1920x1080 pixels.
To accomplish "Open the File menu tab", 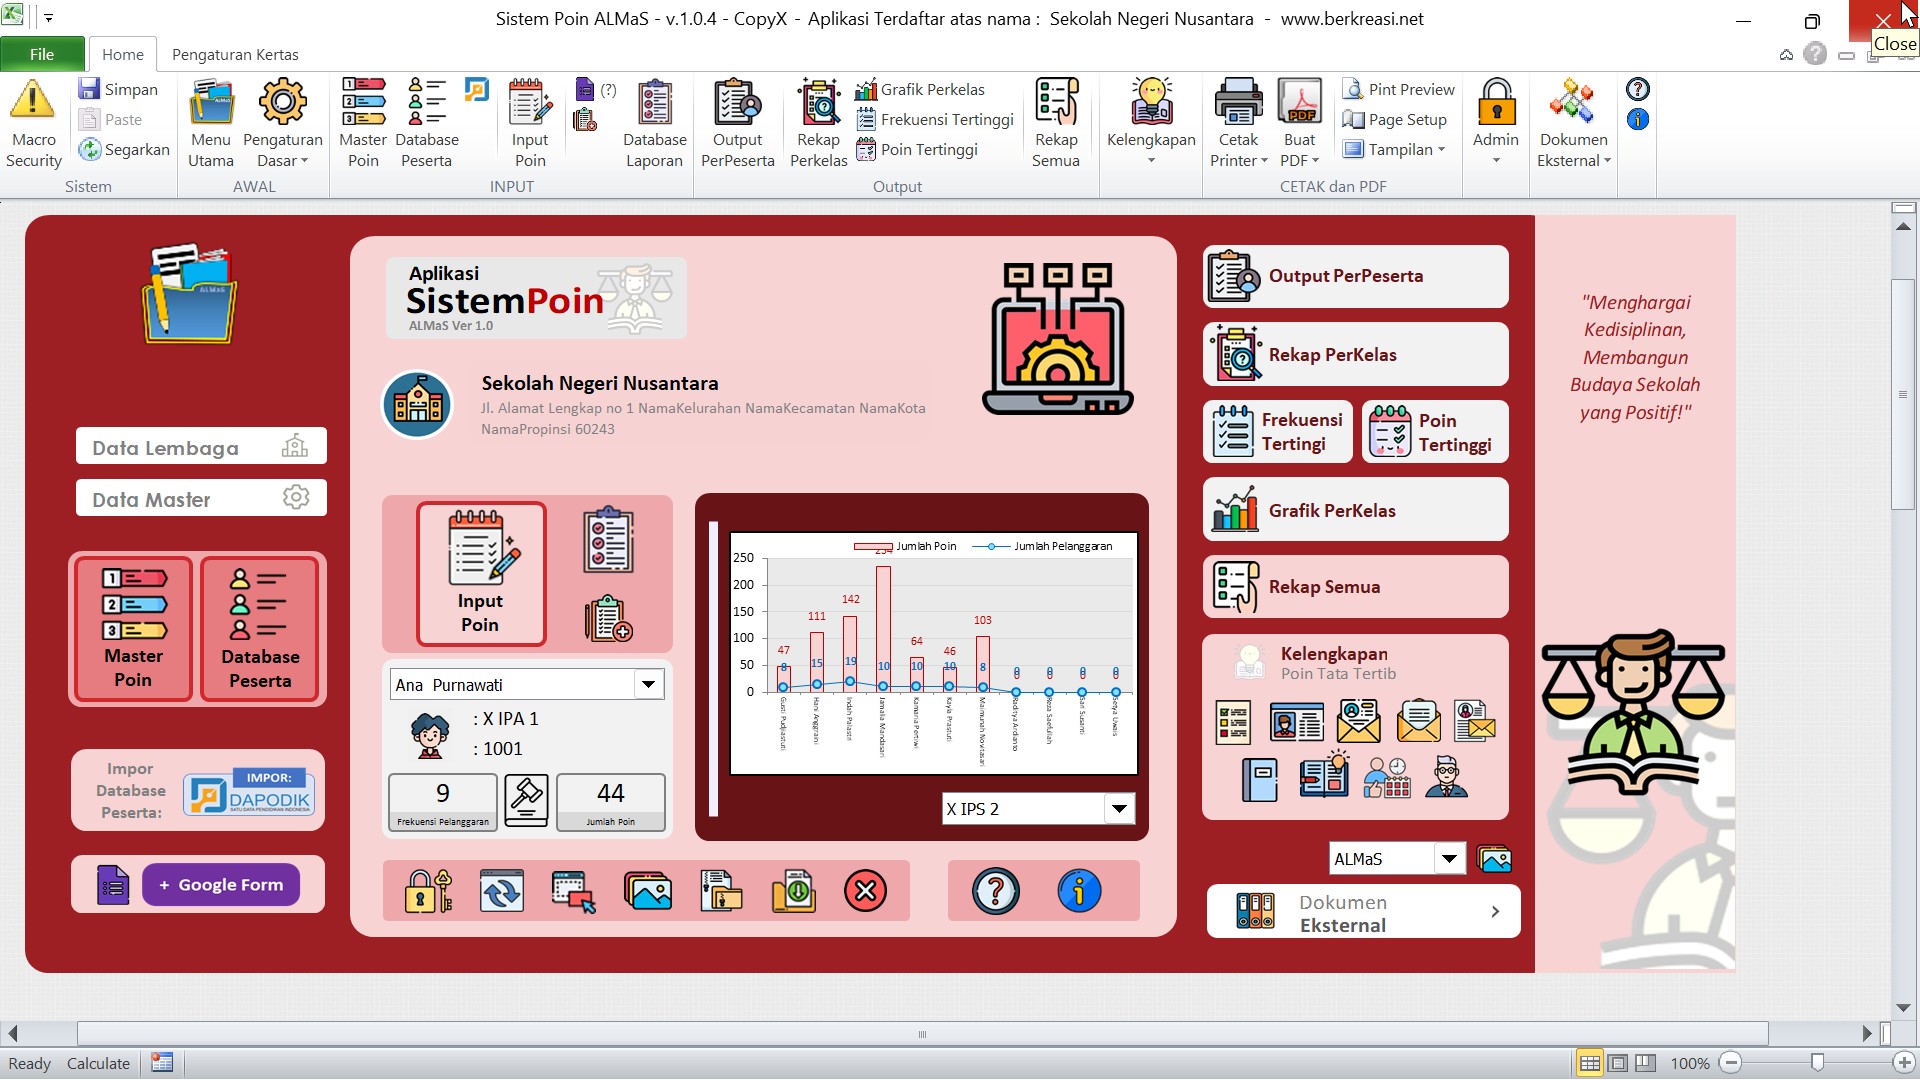I will click(x=42, y=54).
